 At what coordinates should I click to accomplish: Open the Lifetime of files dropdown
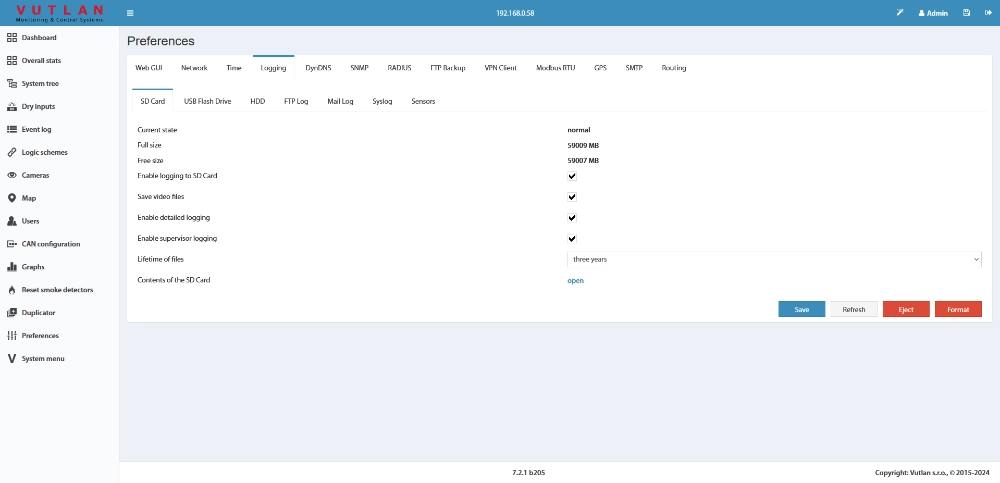[x=774, y=259]
